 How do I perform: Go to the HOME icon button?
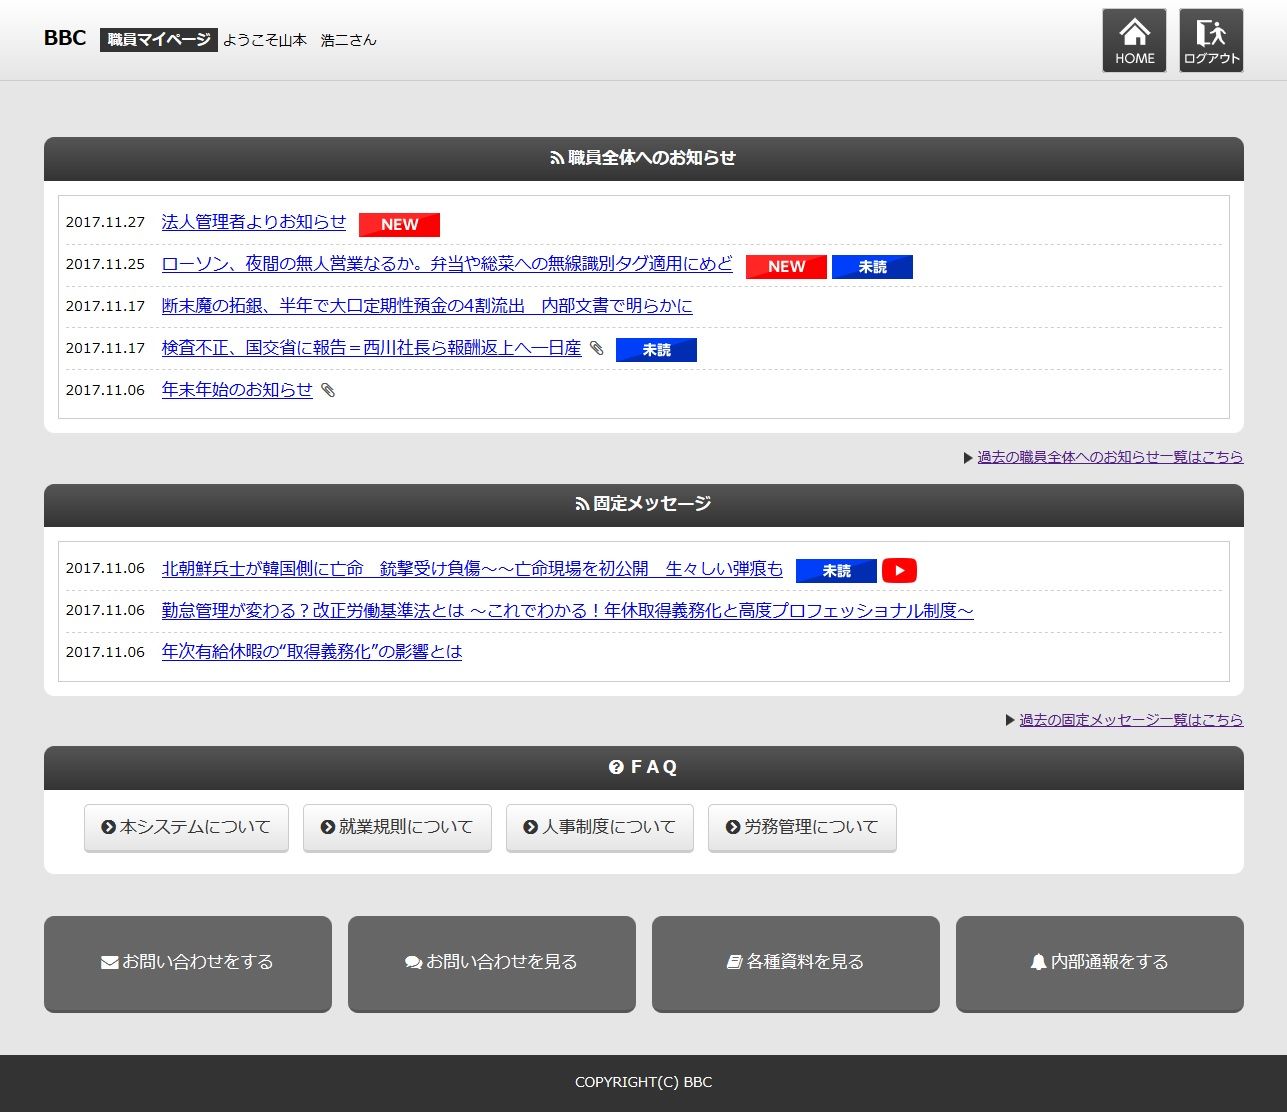[1134, 41]
